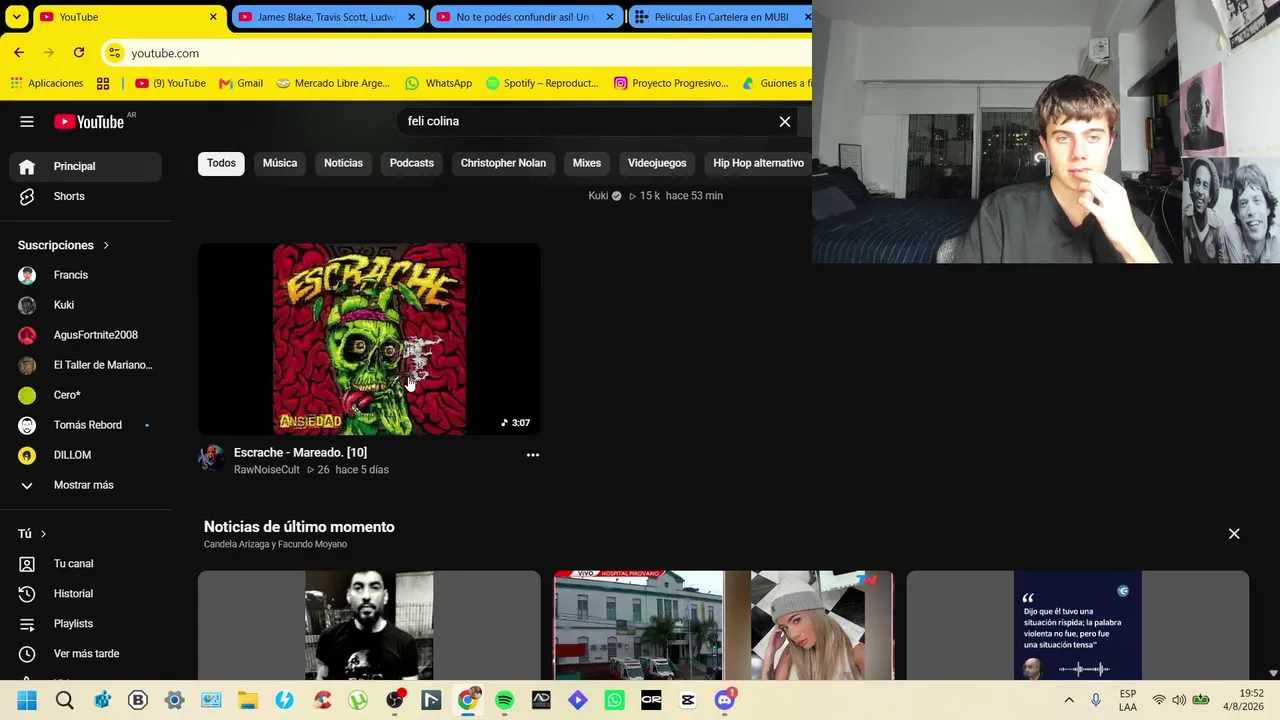The image size is (1280, 720).
Task: Open DILLOM subscription channel
Action: (x=85, y=455)
